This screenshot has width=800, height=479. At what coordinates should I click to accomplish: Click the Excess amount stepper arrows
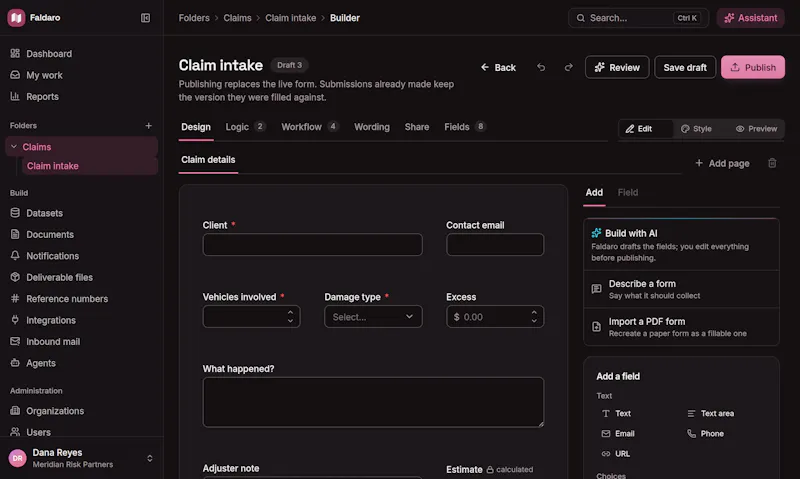click(534, 317)
